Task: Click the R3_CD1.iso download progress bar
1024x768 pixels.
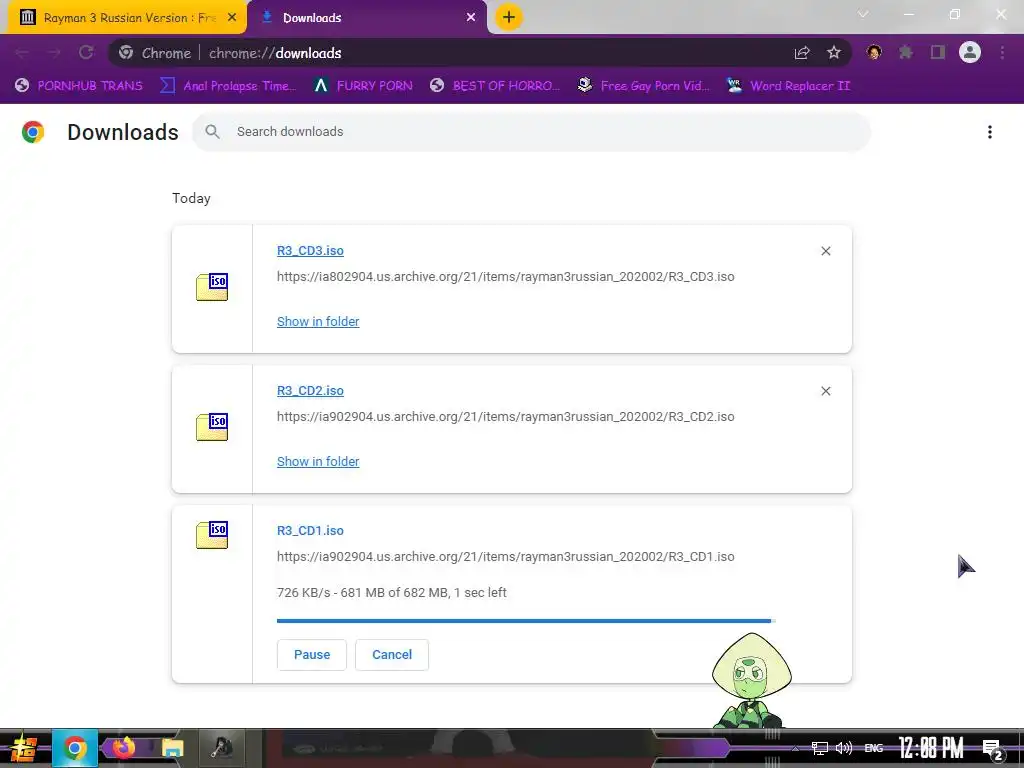Action: tap(526, 620)
